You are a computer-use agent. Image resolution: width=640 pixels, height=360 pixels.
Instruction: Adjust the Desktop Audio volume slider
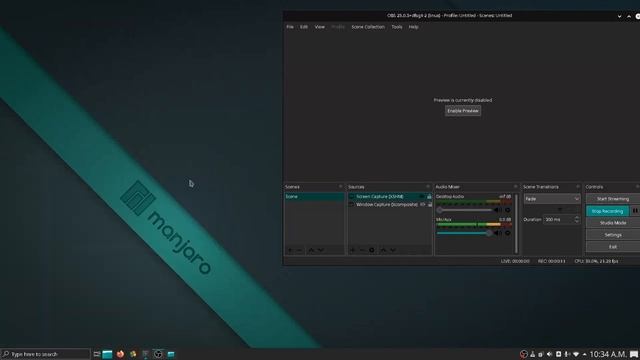click(465, 210)
